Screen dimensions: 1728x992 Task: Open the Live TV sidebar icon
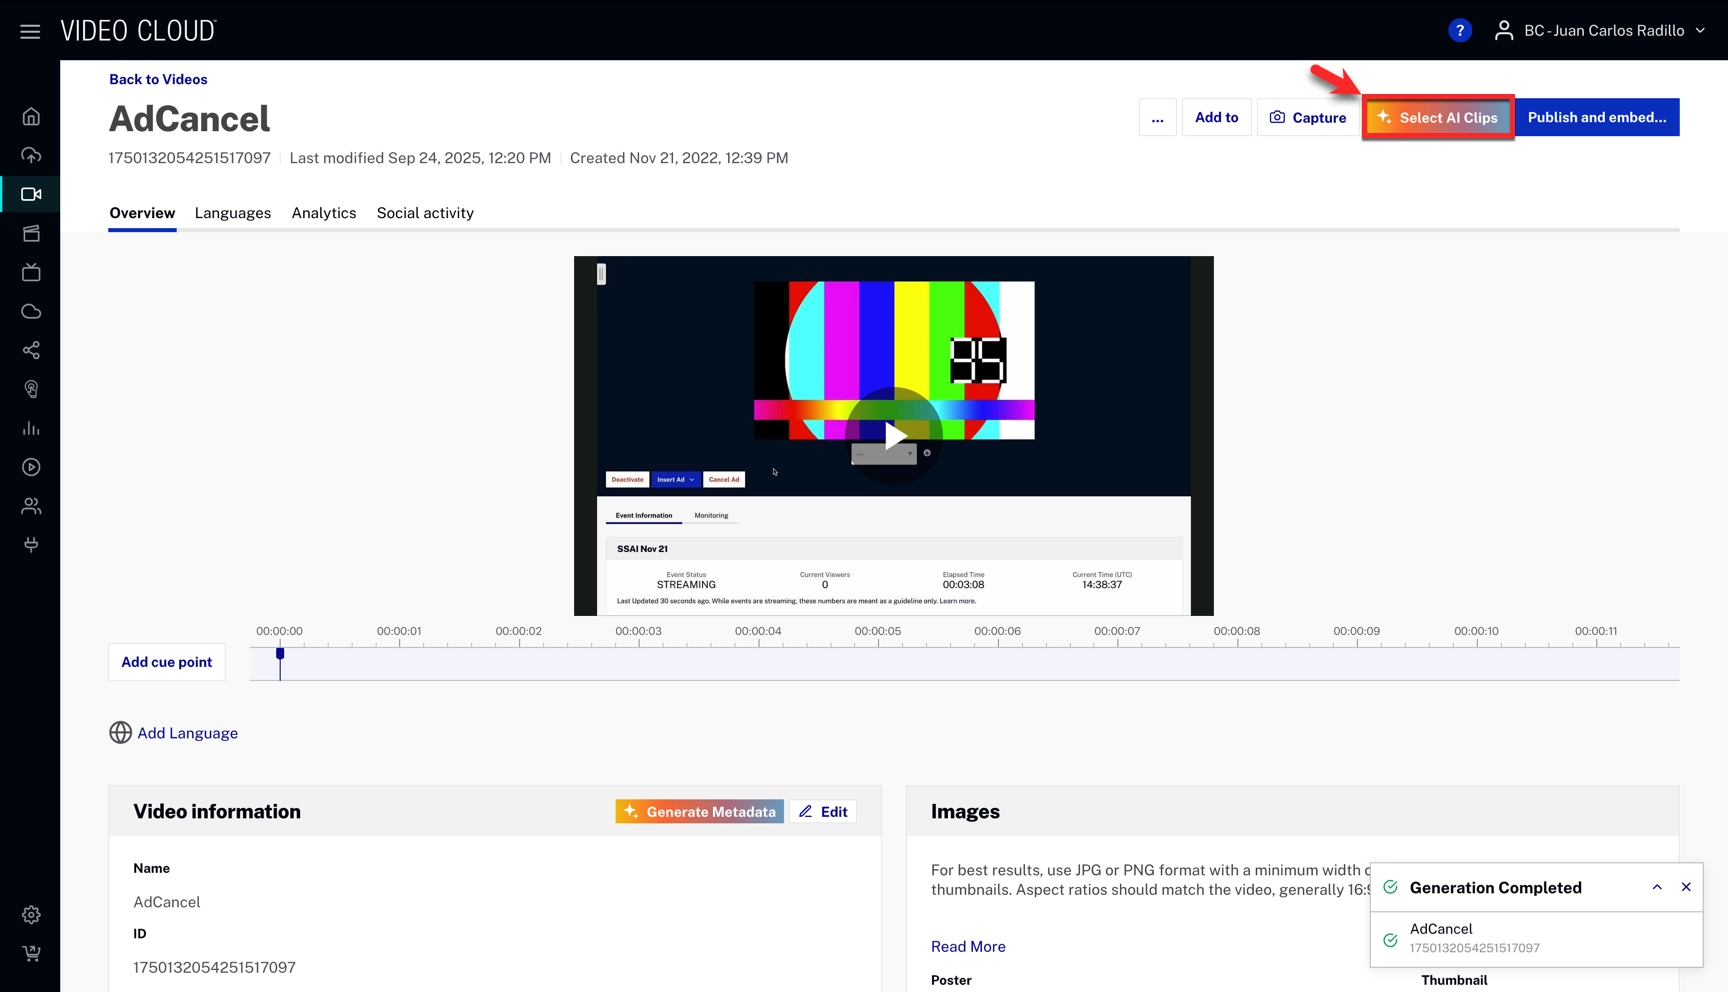coord(31,272)
